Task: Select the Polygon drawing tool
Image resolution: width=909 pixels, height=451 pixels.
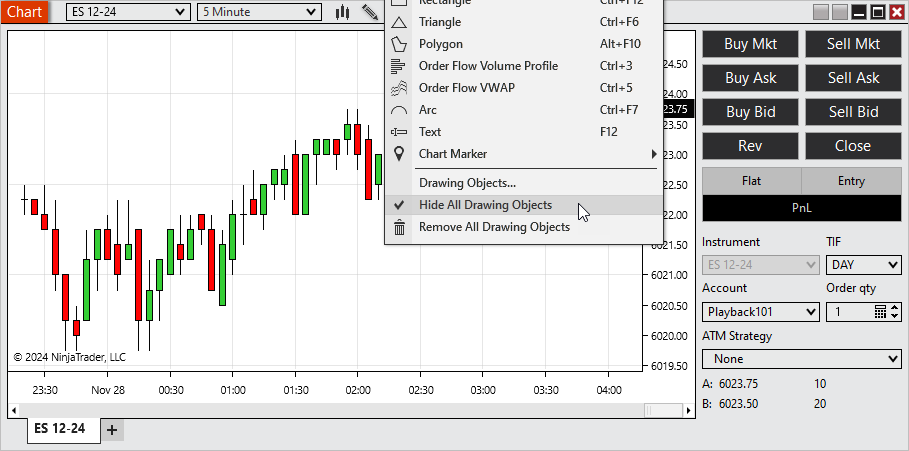Action: pyautogui.click(x=440, y=44)
